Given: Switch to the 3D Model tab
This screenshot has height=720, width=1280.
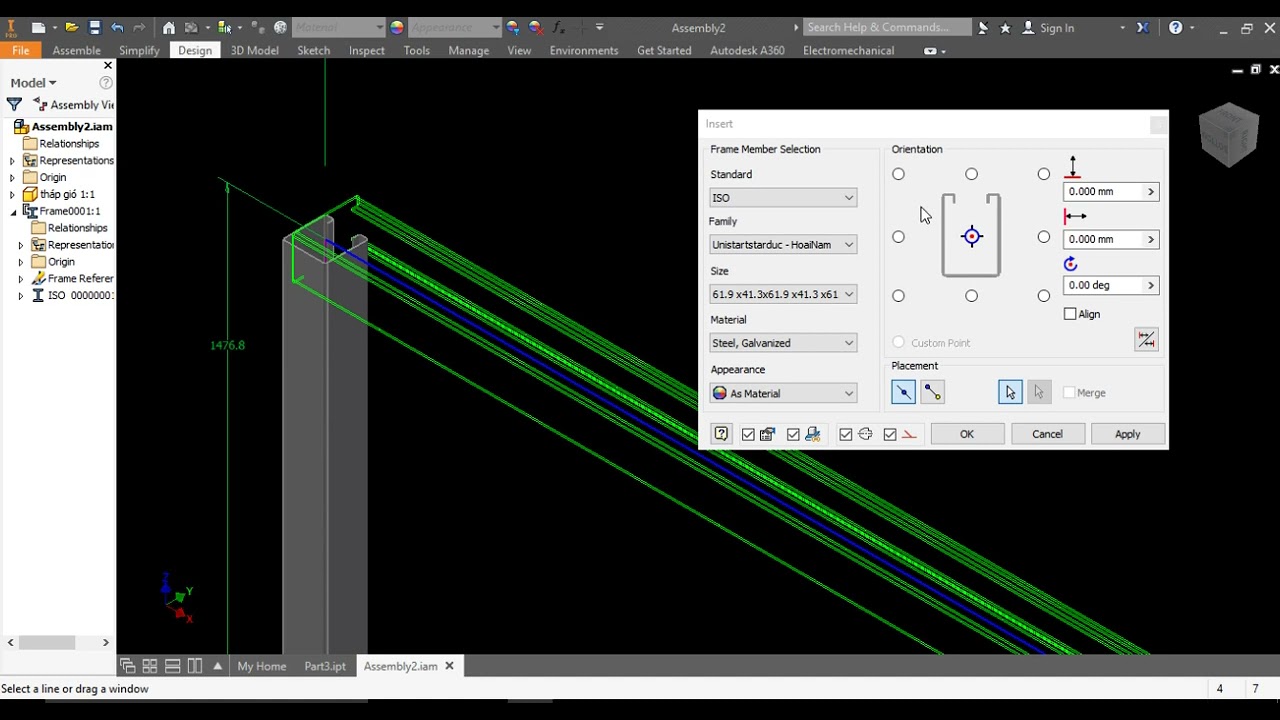Looking at the screenshot, I should pos(254,50).
